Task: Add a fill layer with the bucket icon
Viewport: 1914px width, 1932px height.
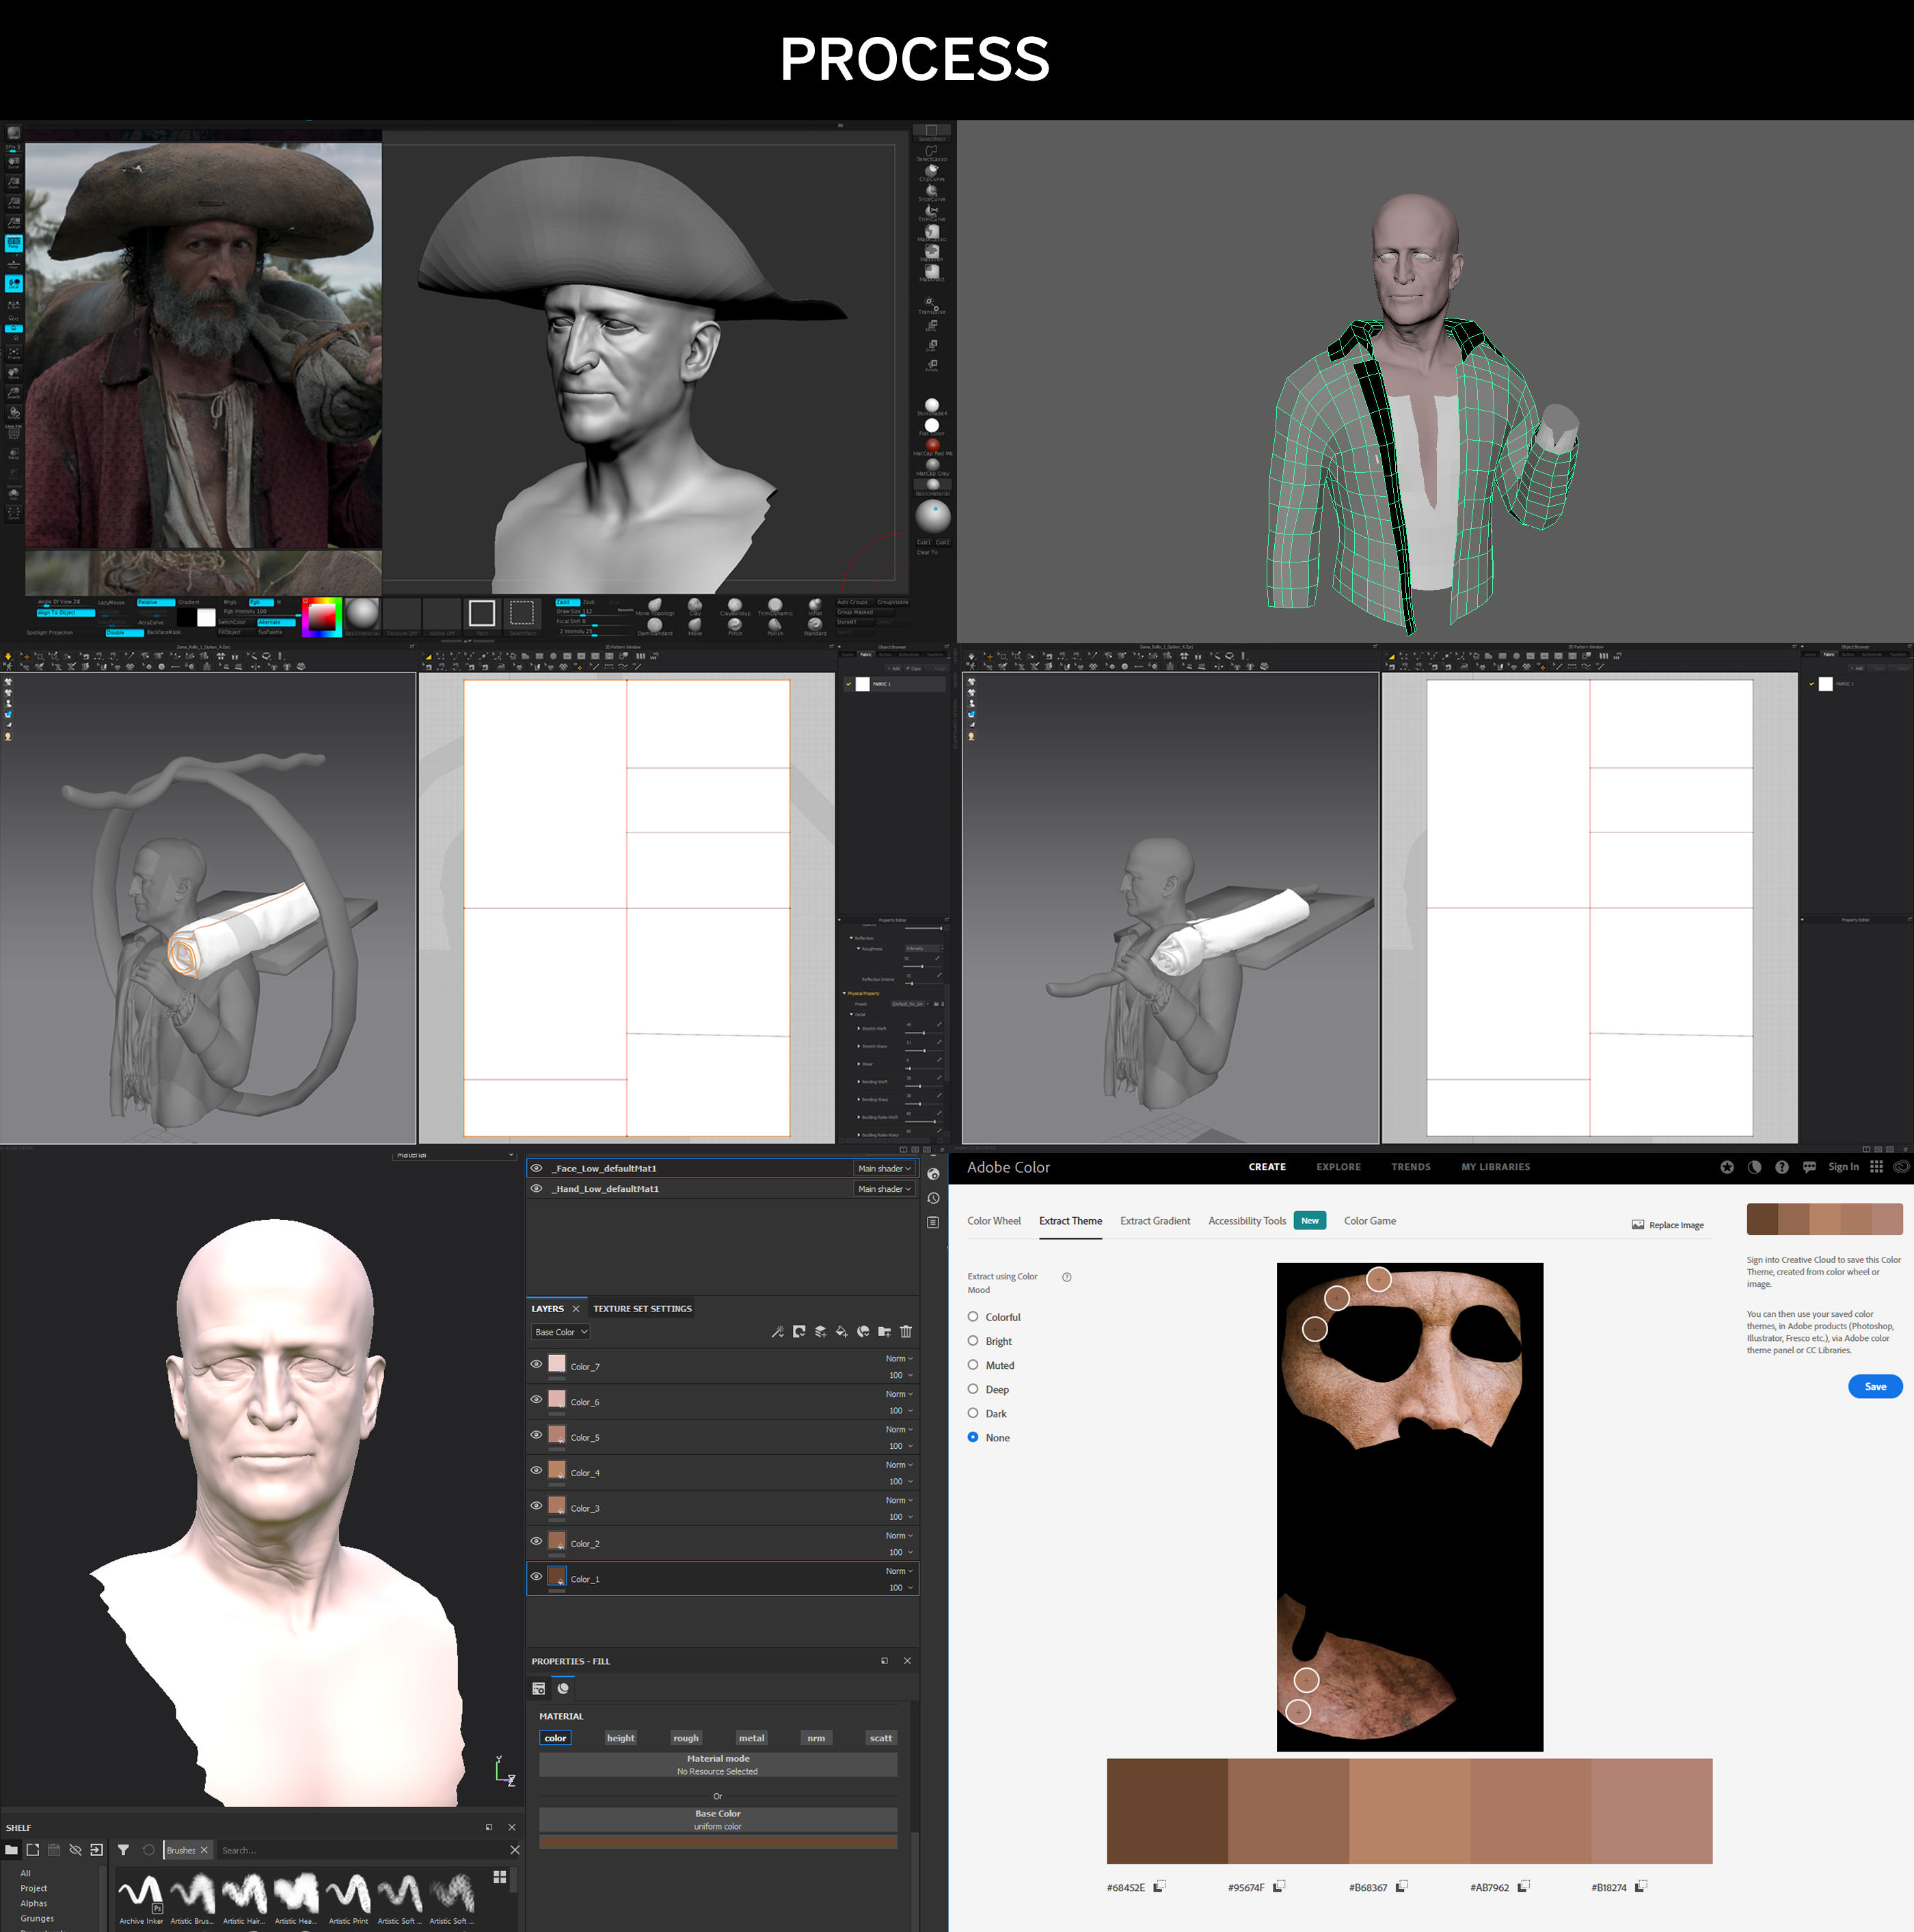Action: 841,1331
